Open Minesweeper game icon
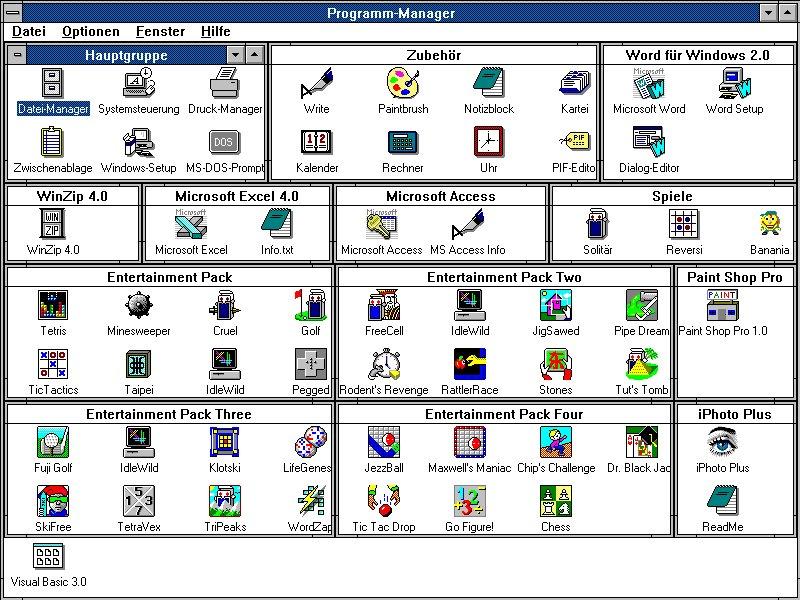The width and height of the screenshot is (800, 600). 138,307
